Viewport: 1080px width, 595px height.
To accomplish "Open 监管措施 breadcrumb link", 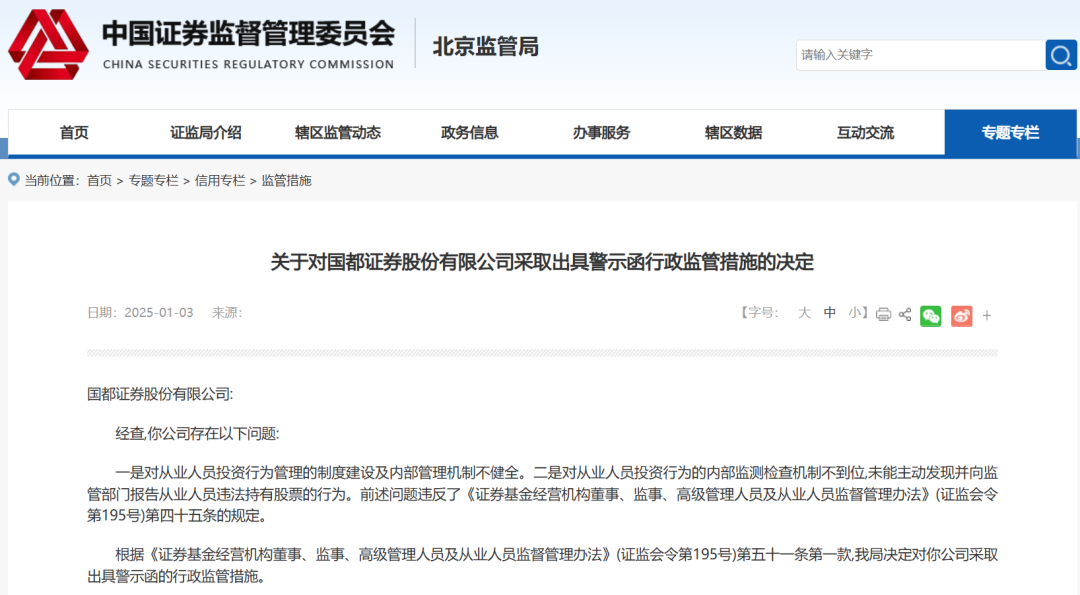I will pos(287,181).
